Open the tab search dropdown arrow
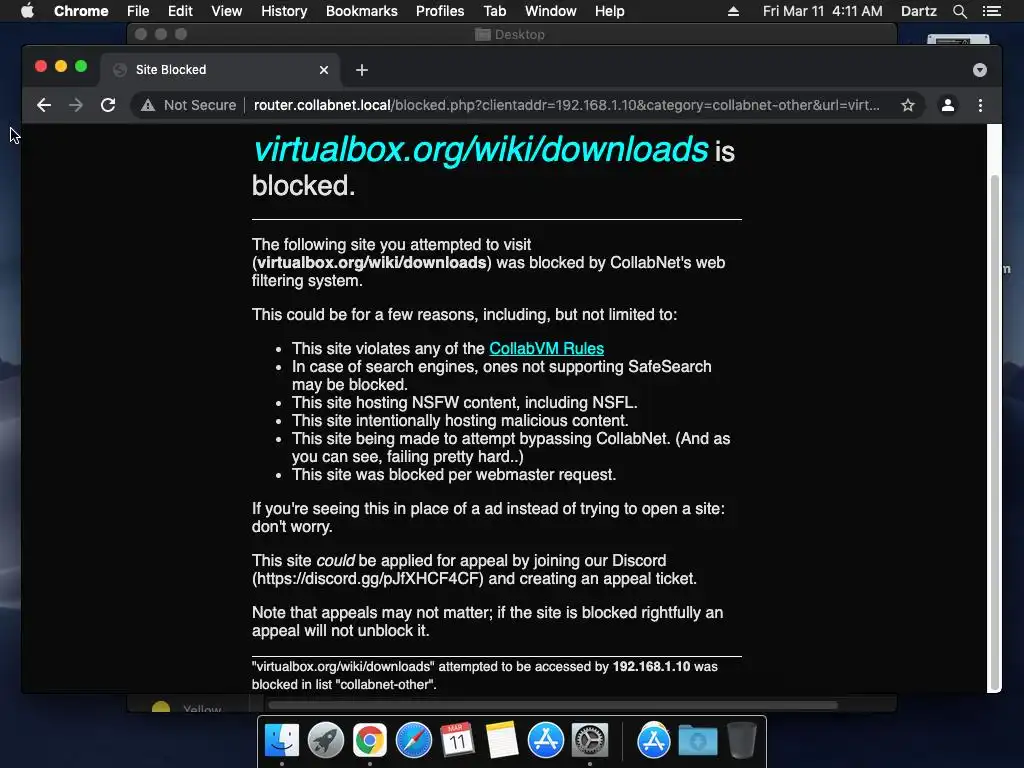Viewport: 1024px width, 768px height. pos(980,70)
